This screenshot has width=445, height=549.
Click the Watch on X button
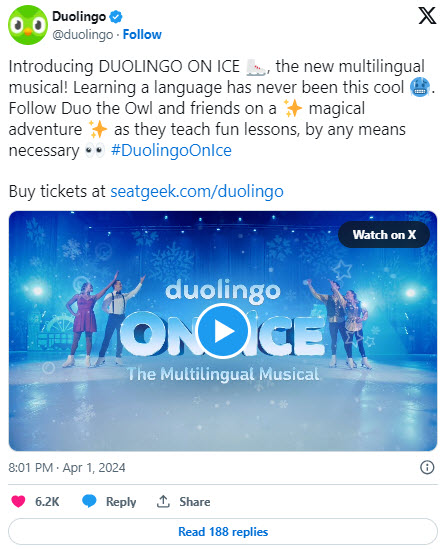(x=384, y=235)
